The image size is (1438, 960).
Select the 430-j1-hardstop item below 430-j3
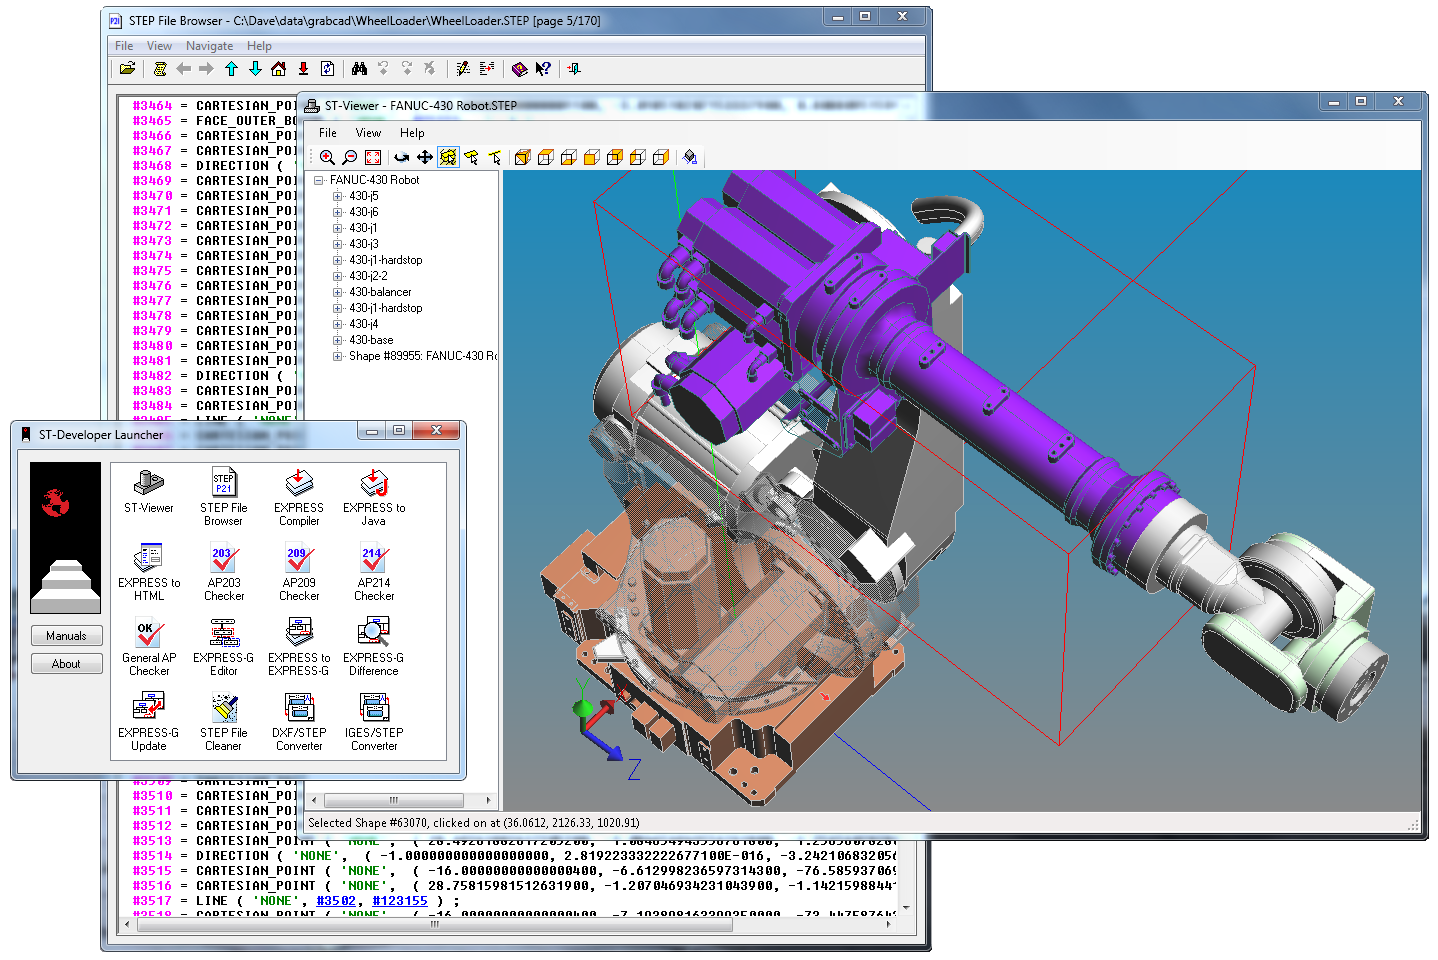click(x=386, y=260)
